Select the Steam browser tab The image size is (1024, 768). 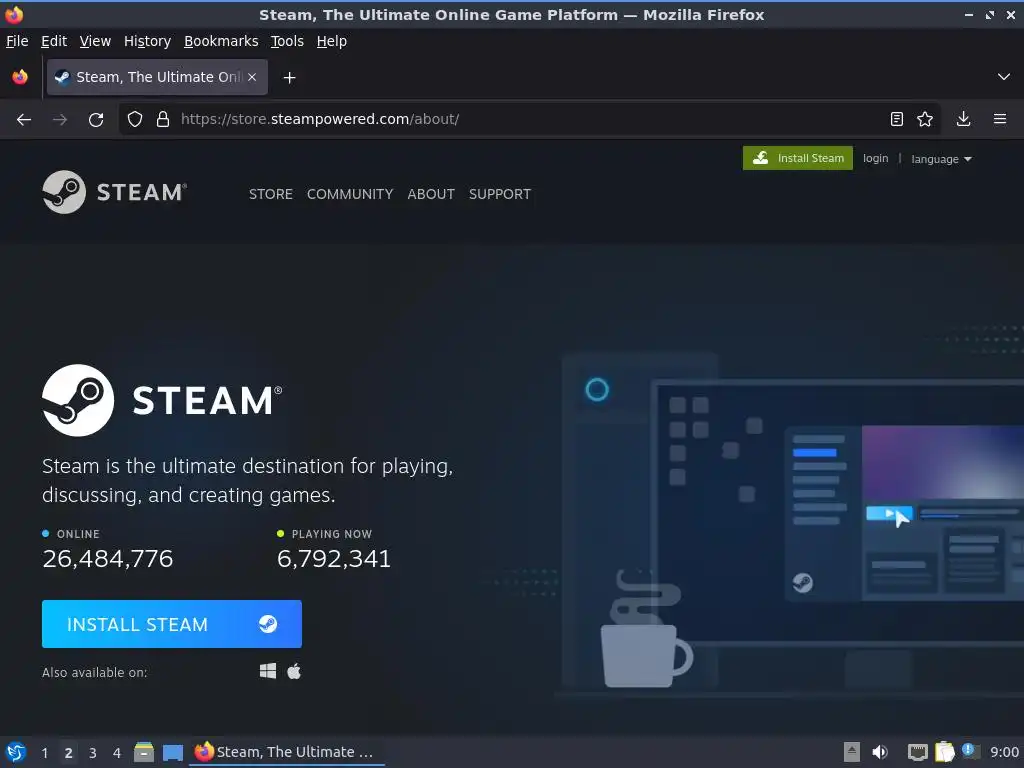click(x=157, y=77)
